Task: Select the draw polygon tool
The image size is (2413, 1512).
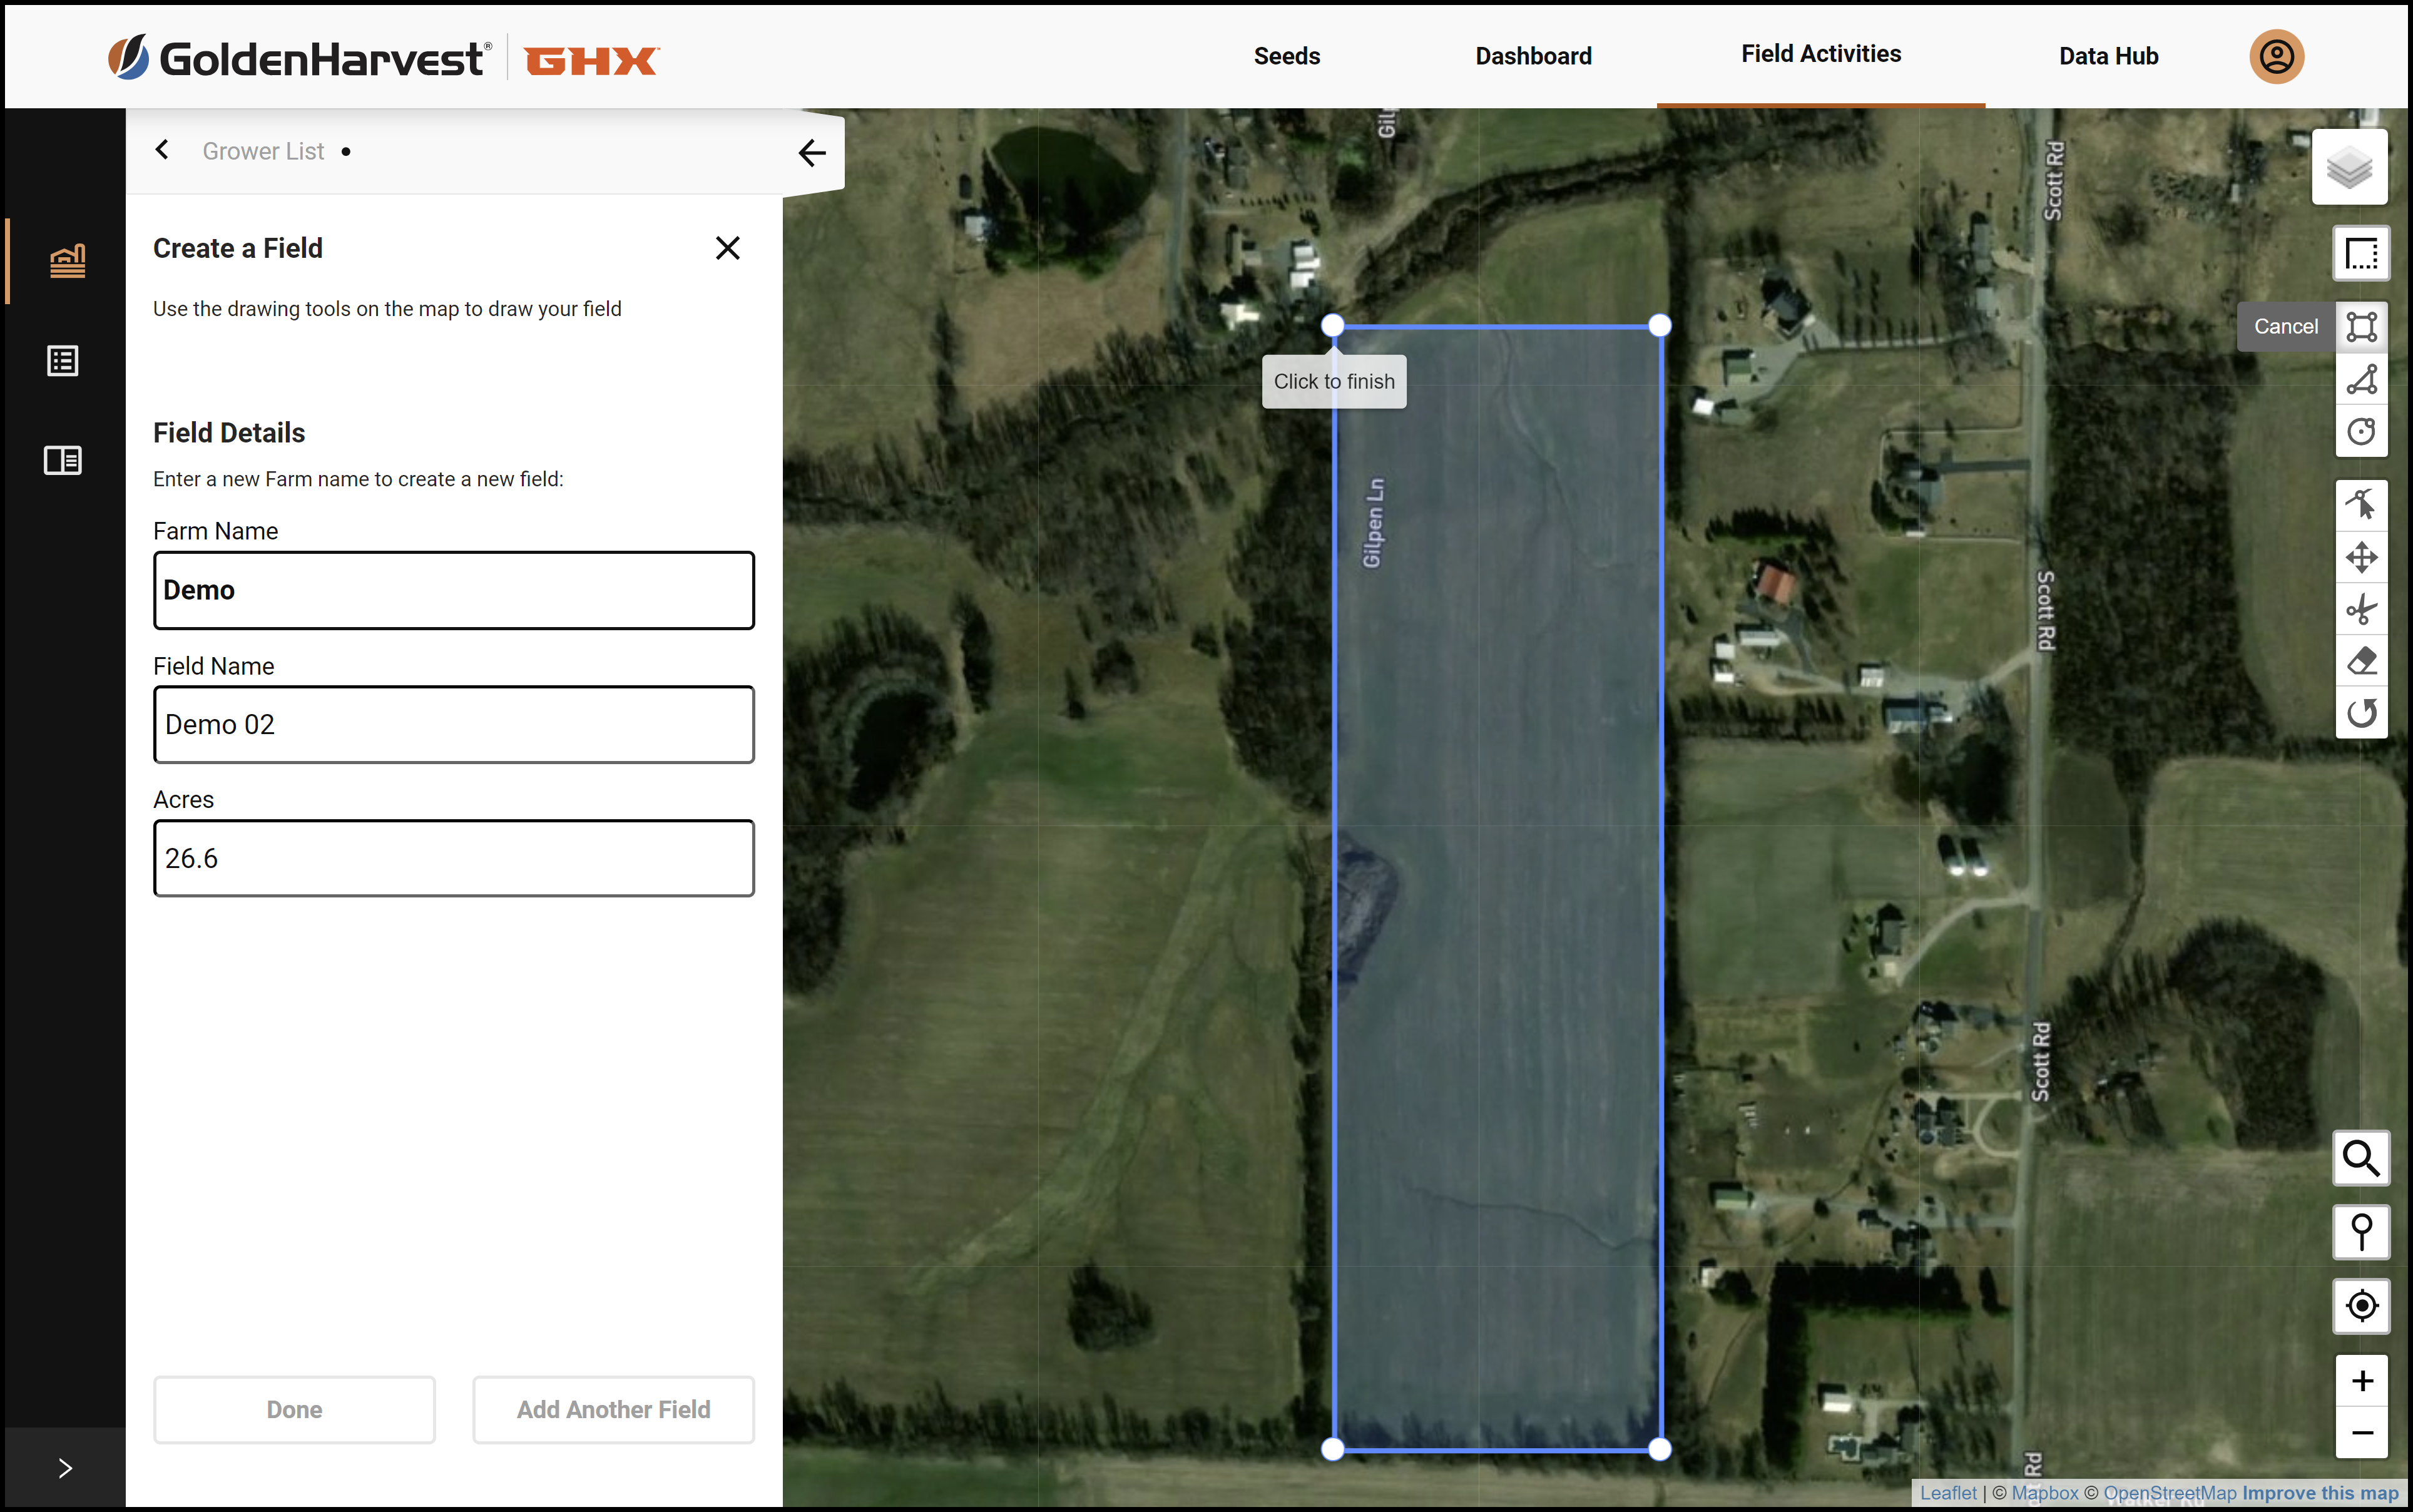Action: (2361, 379)
